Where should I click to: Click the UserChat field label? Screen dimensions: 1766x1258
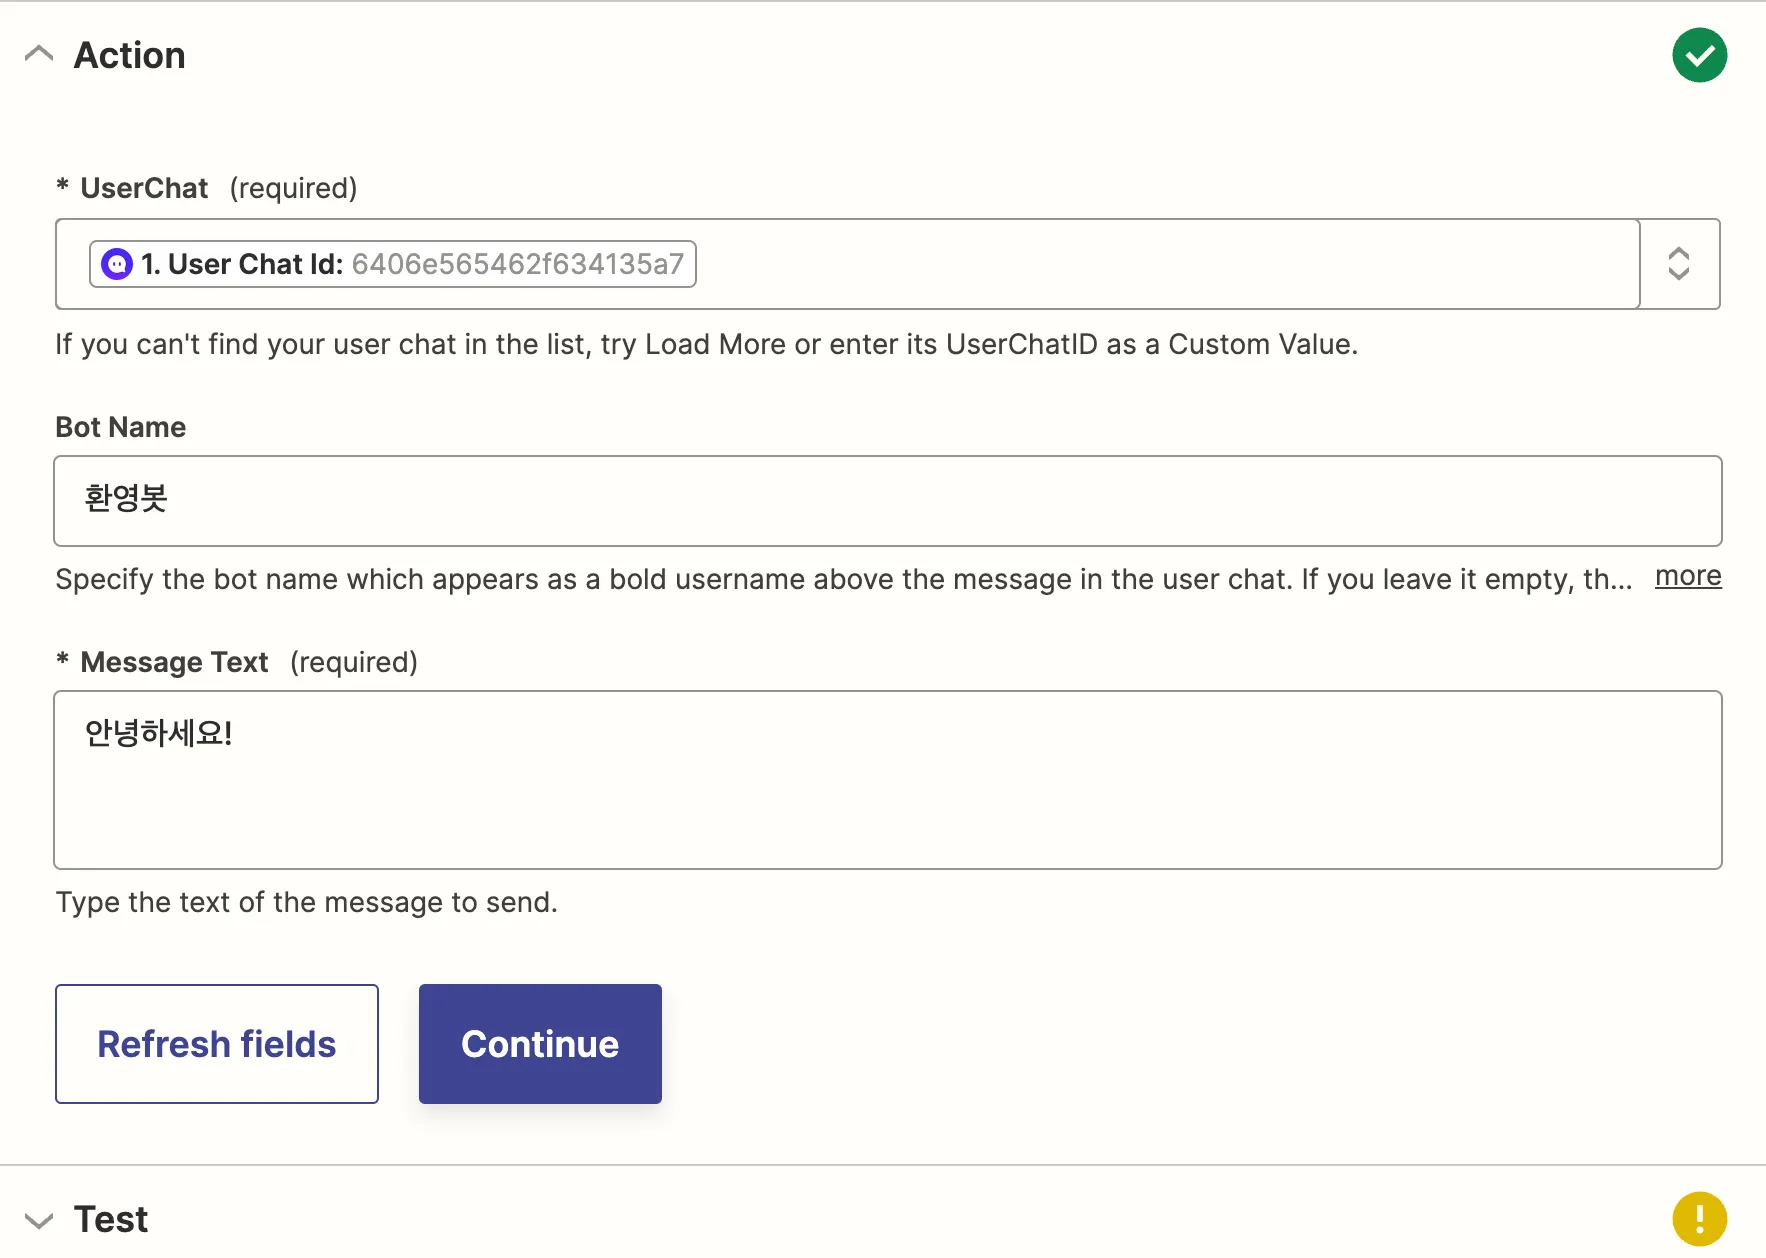point(144,188)
